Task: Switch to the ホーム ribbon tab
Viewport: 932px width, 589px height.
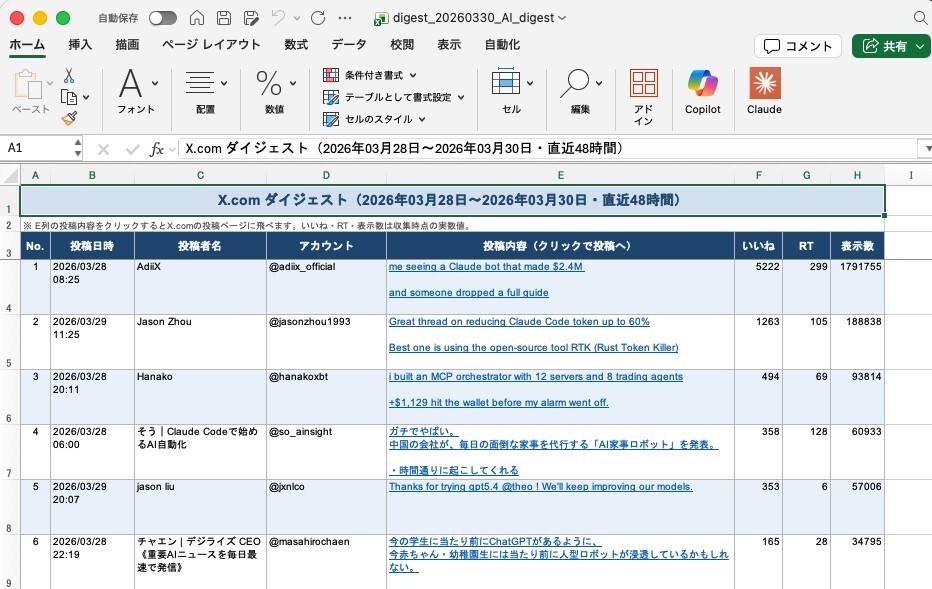Action: point(27,45)
